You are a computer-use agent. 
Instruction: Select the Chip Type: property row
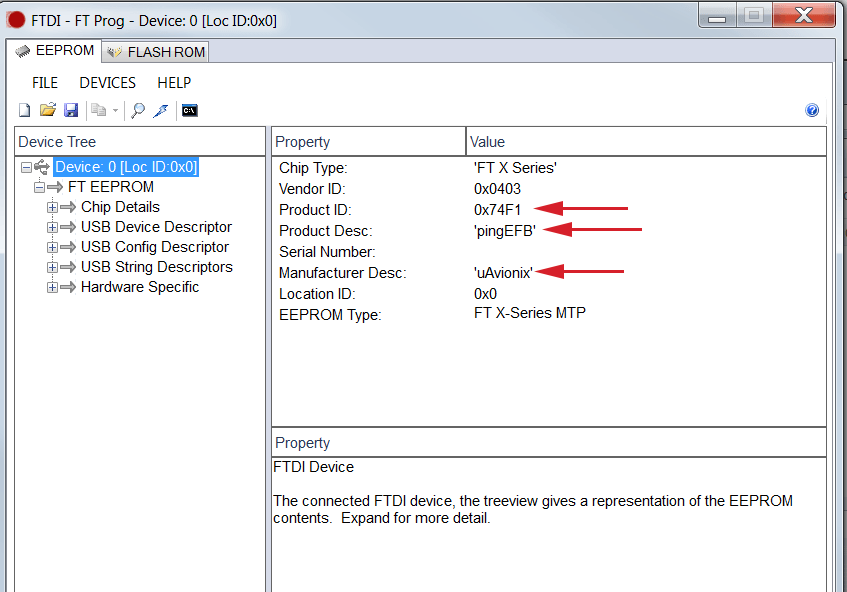tap(549, 168)
